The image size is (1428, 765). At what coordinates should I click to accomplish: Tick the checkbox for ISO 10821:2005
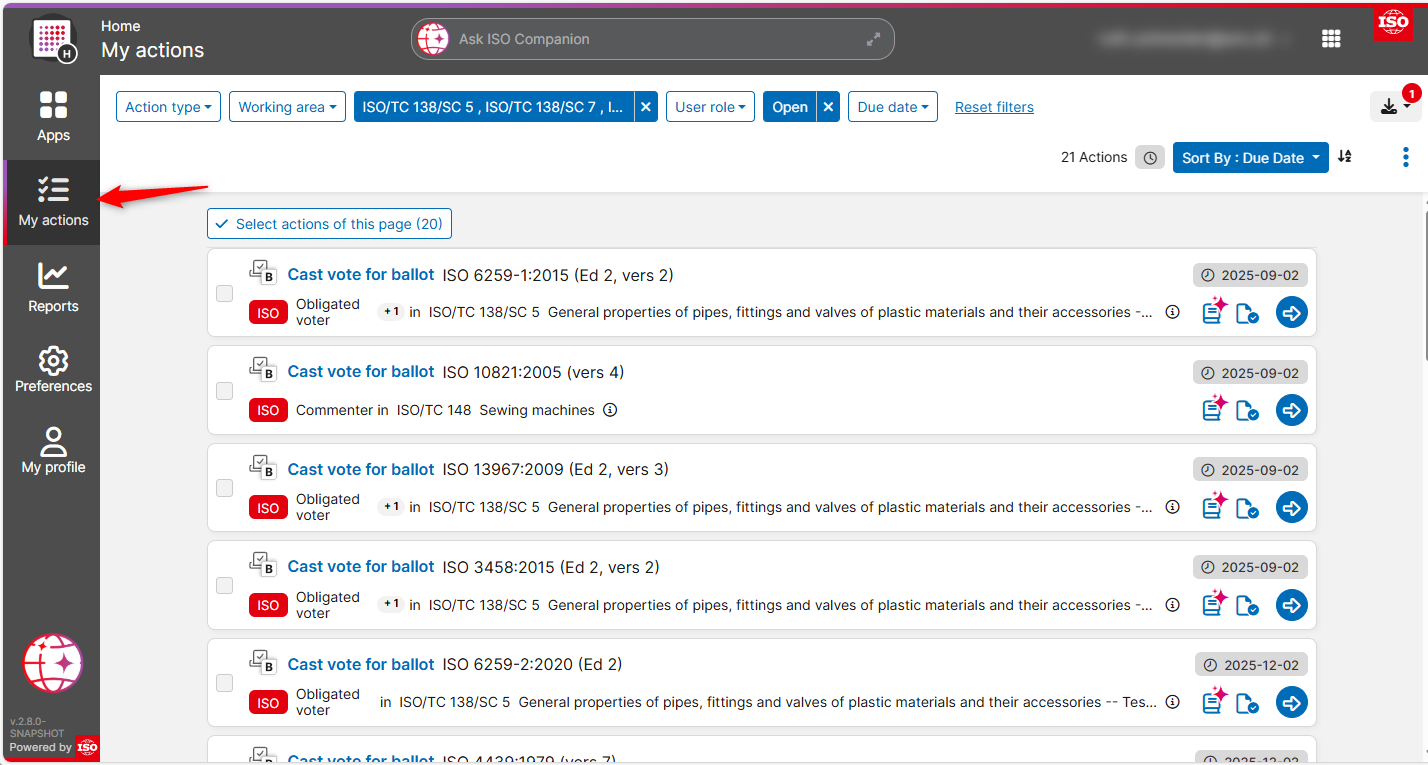225,391
